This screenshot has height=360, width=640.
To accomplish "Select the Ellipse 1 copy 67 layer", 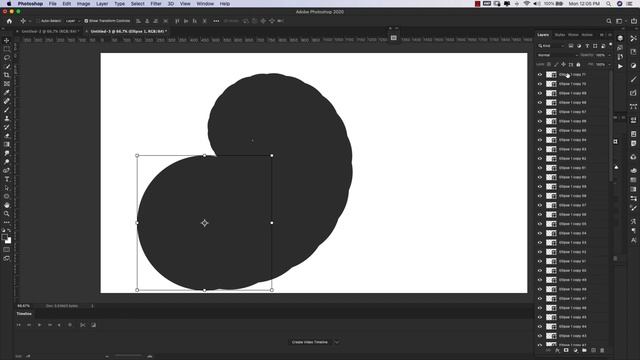I will click(572, 112).
